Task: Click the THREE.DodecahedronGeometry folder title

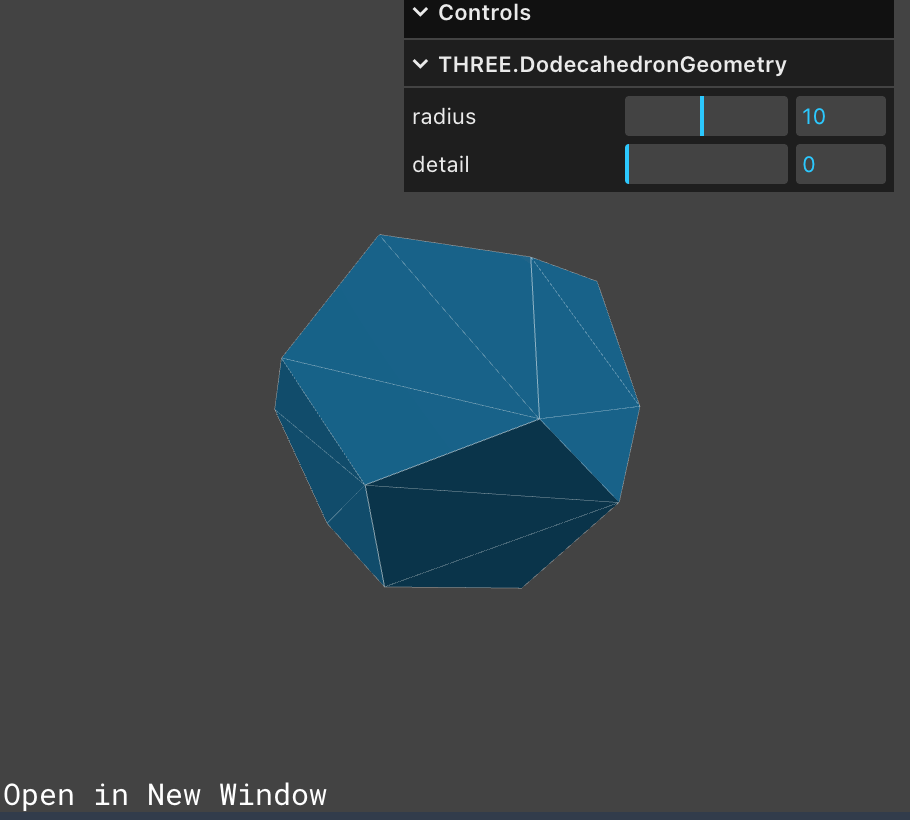Action: (612, 64)
